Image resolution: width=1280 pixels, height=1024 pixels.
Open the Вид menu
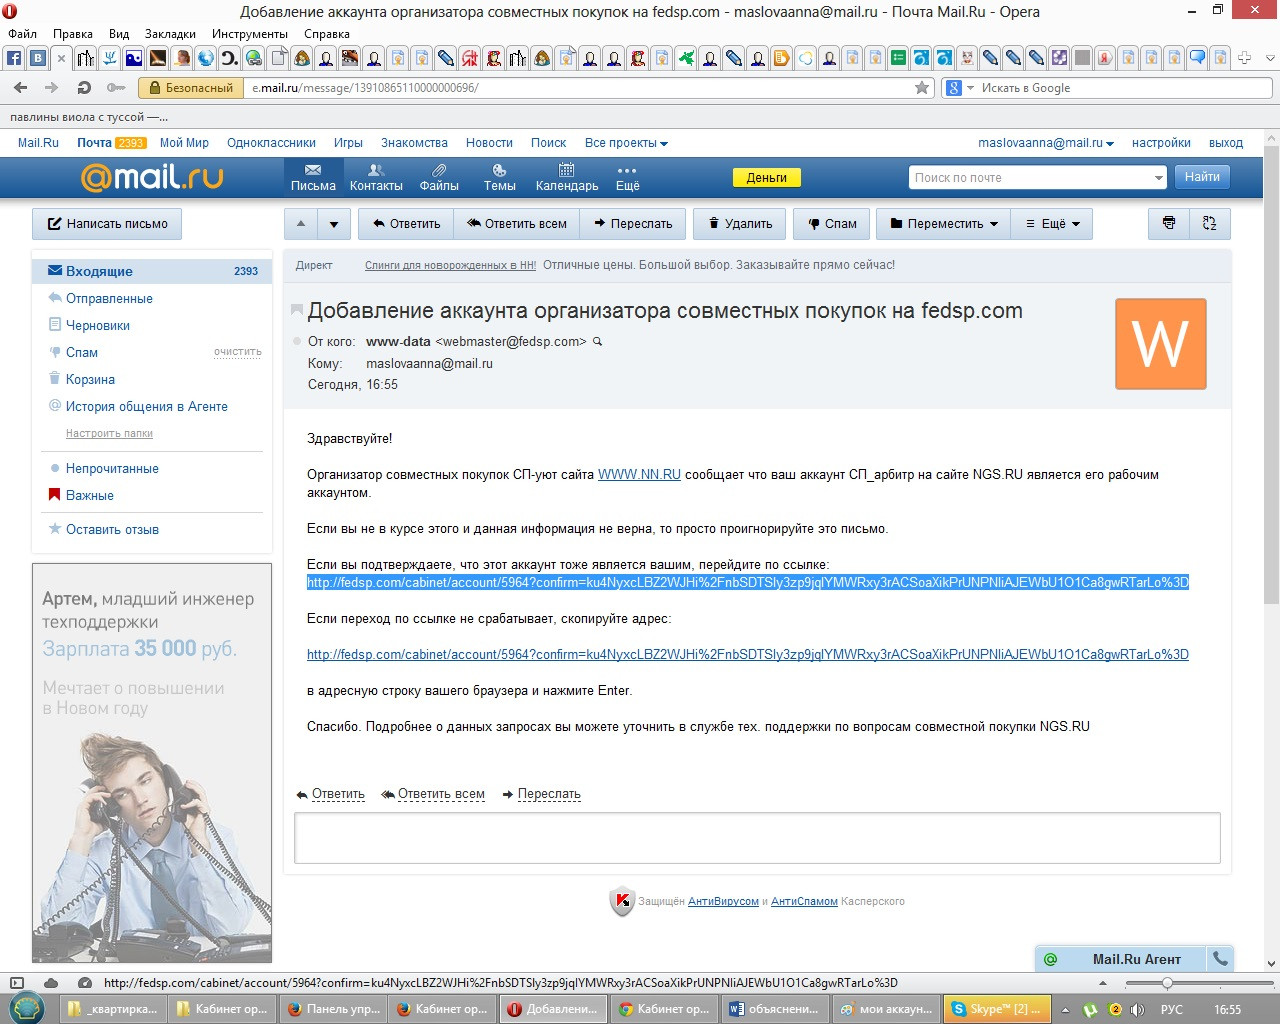click(x=119, y=33)
